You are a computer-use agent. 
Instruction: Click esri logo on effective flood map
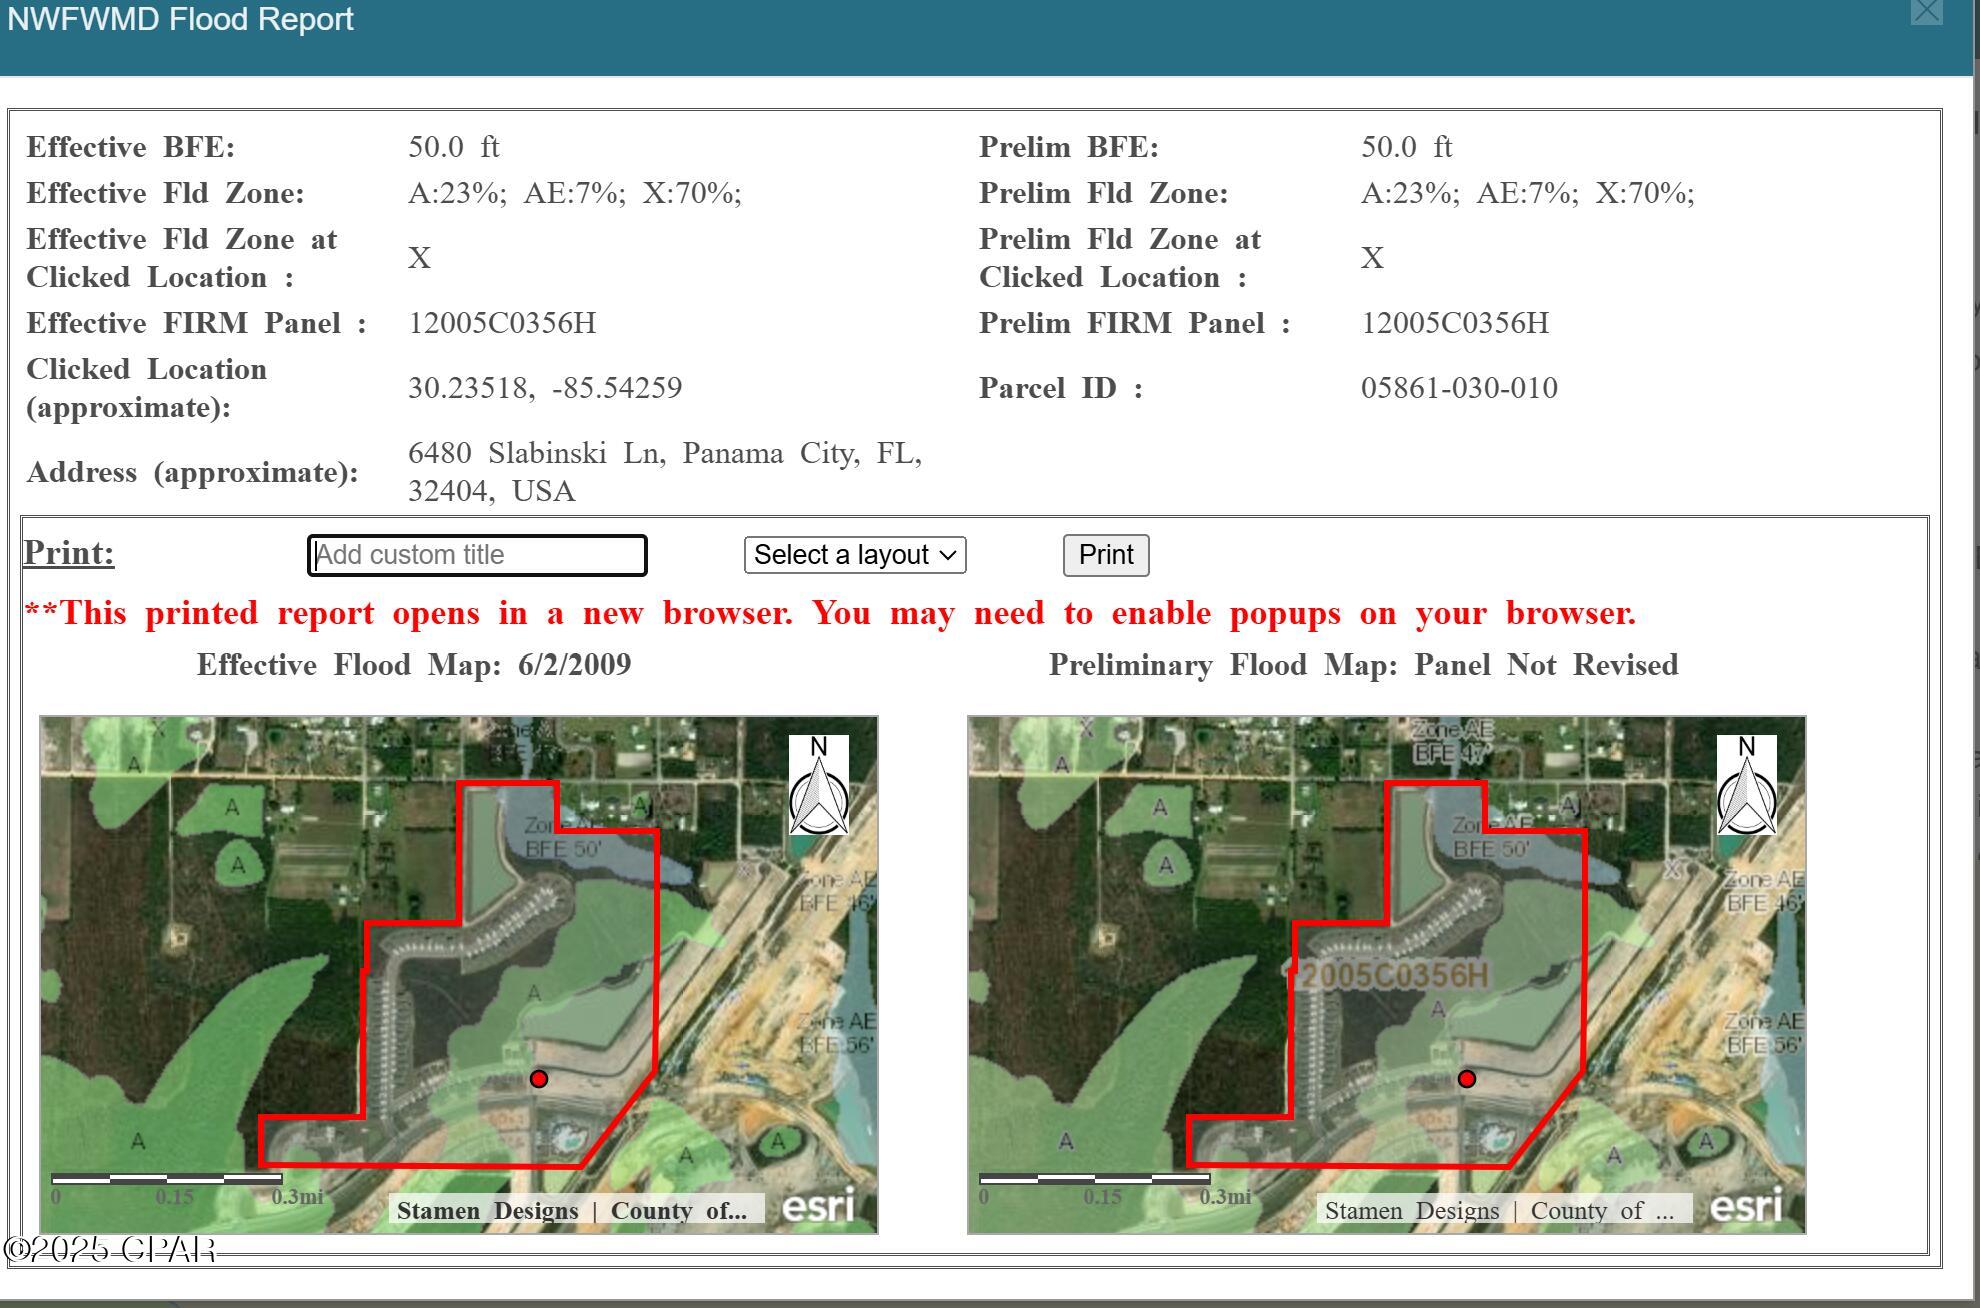click(818, 1206)
